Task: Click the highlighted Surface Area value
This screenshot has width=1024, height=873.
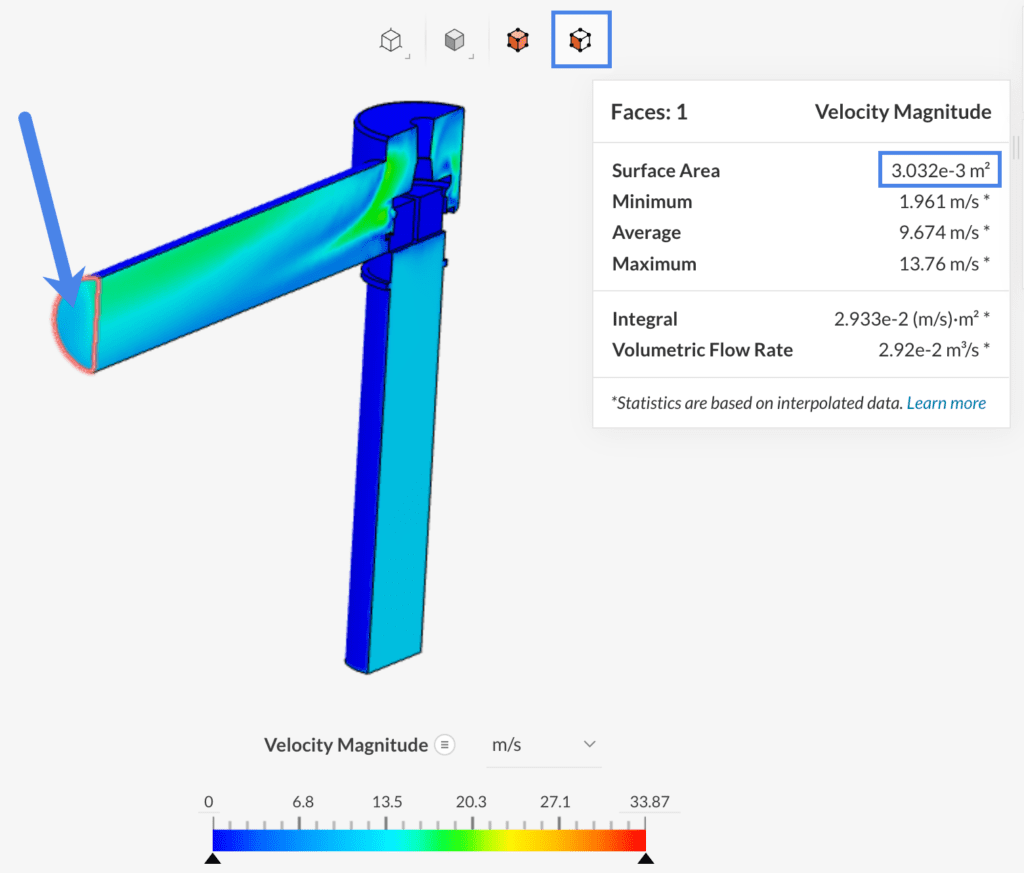Action: 938,170
